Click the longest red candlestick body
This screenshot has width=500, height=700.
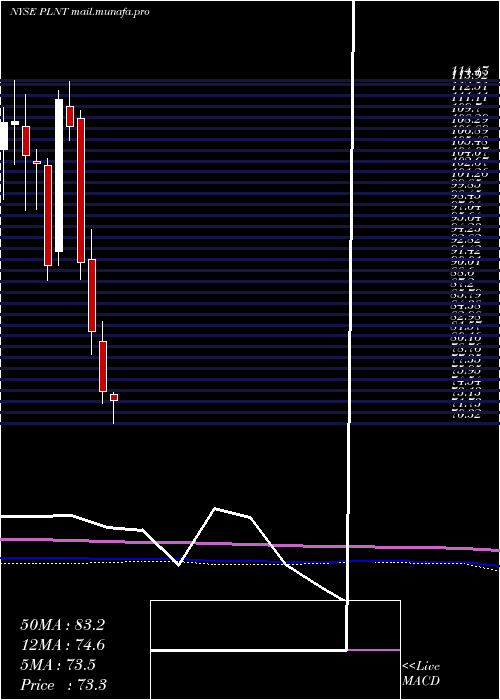(81, 190)
